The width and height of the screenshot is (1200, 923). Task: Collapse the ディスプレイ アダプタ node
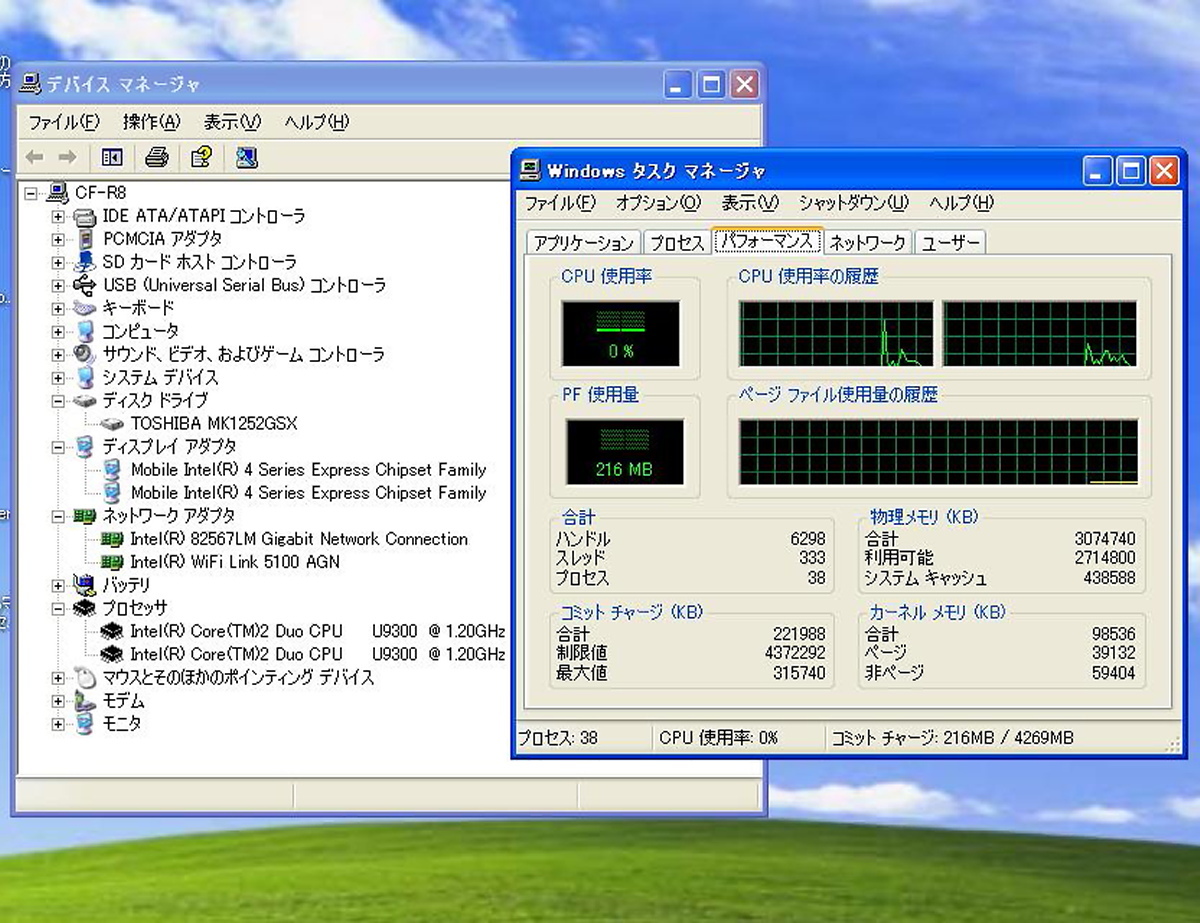coord(58,447)
